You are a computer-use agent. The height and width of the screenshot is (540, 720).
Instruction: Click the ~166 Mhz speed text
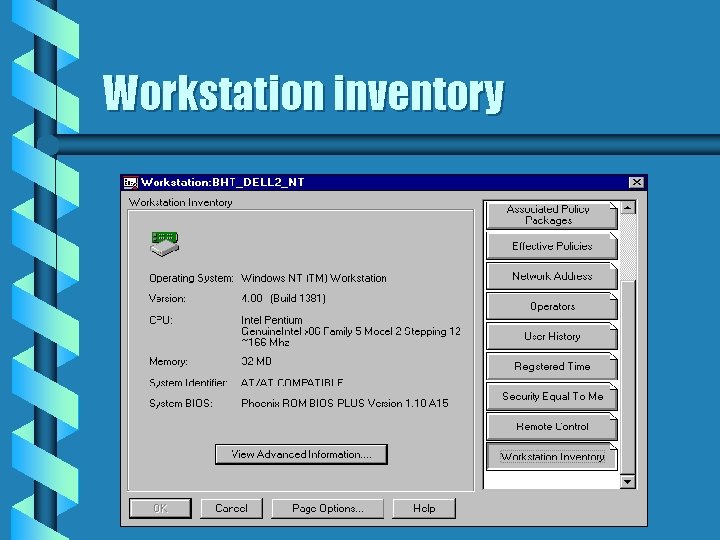tap(265, 342)
